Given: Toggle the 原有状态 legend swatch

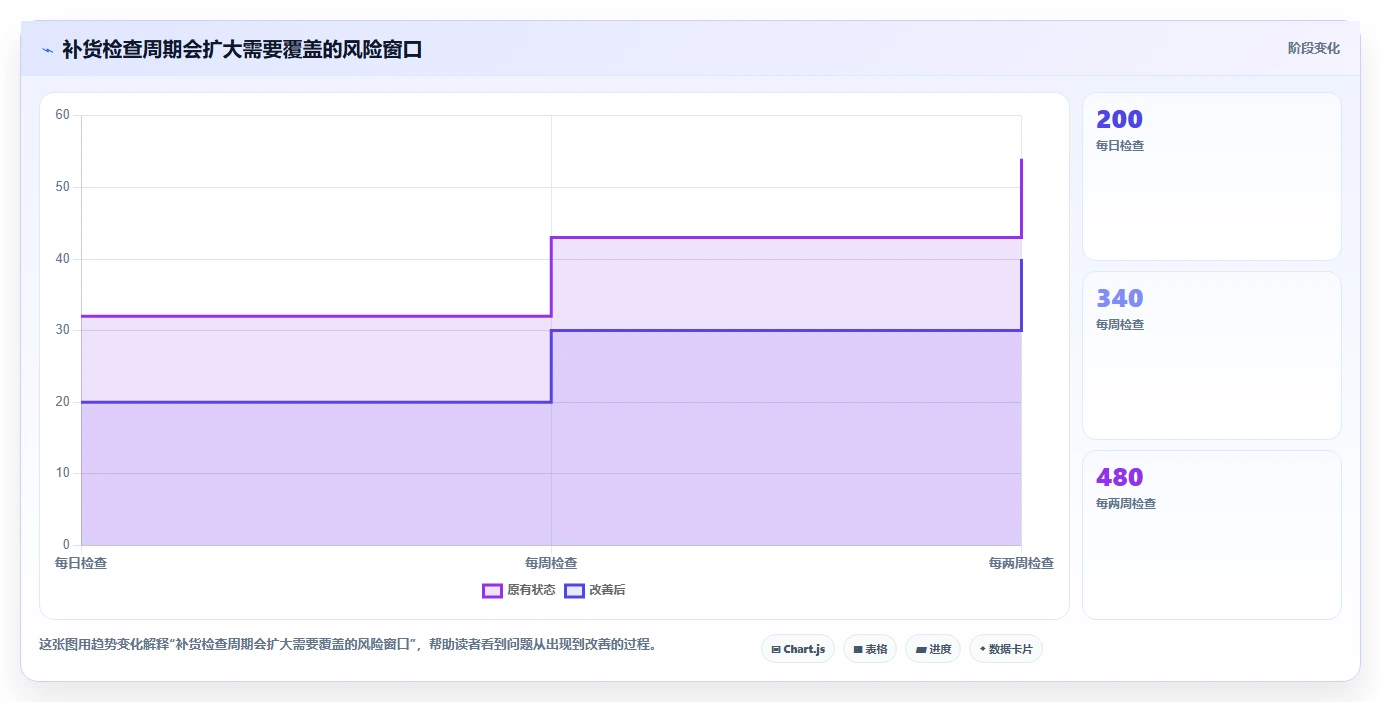Looking at the screenshot, I should pyautogui.click(x=492, y=590).
